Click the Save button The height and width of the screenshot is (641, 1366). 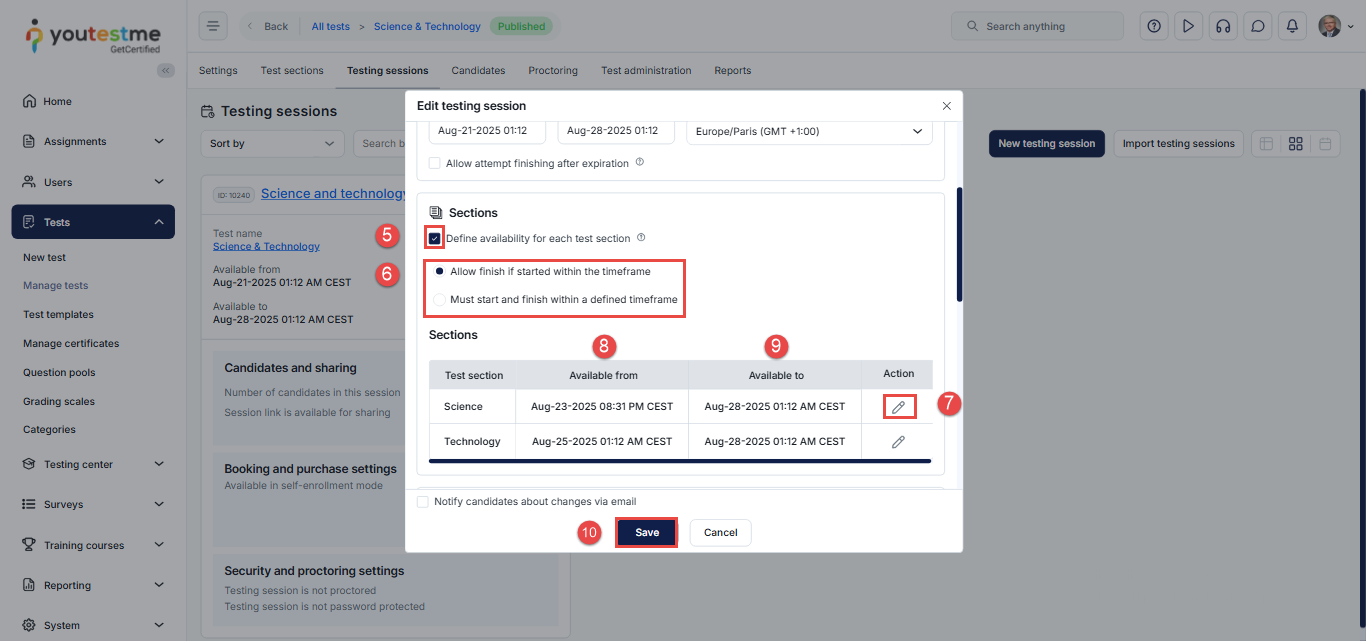tap(647, 533)
